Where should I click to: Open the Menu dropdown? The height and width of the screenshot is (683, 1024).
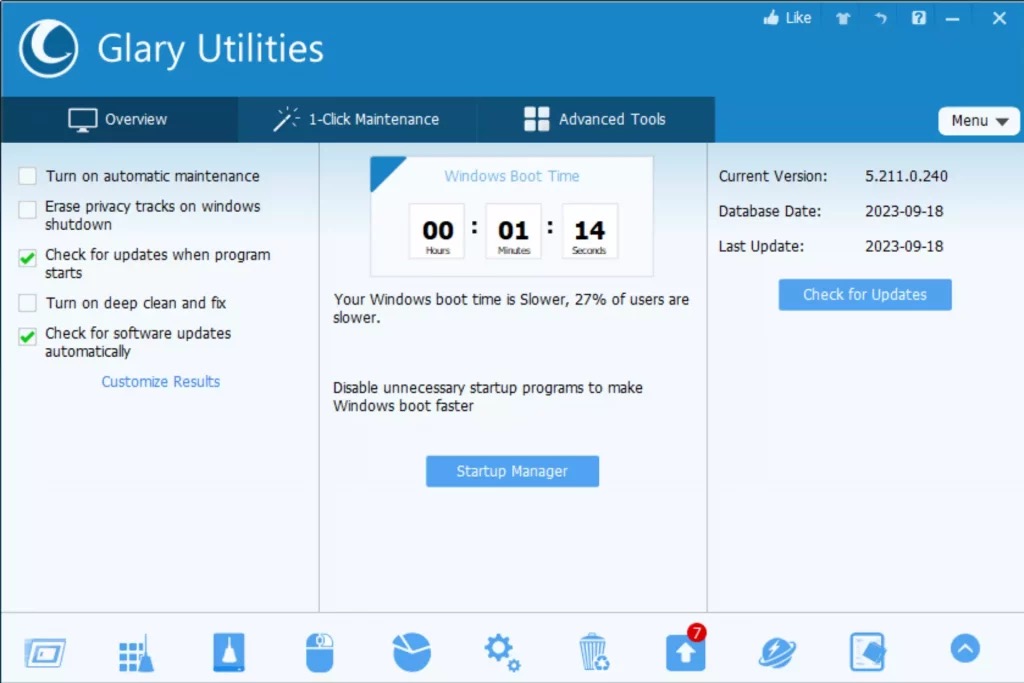(x=979, y=121)
